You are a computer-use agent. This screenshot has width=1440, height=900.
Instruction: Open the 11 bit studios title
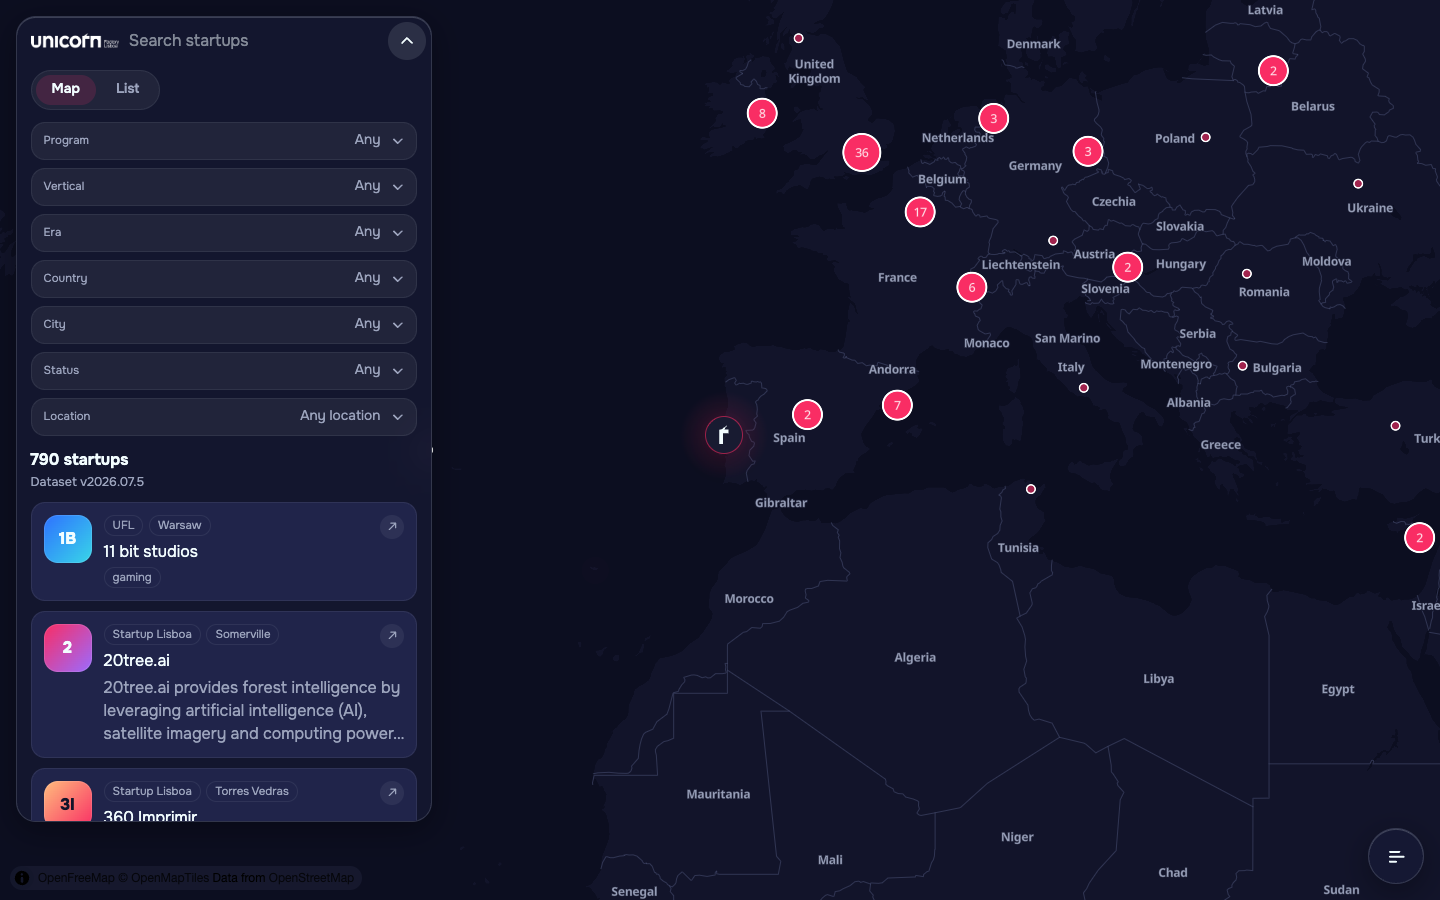[x=151, y=552]
